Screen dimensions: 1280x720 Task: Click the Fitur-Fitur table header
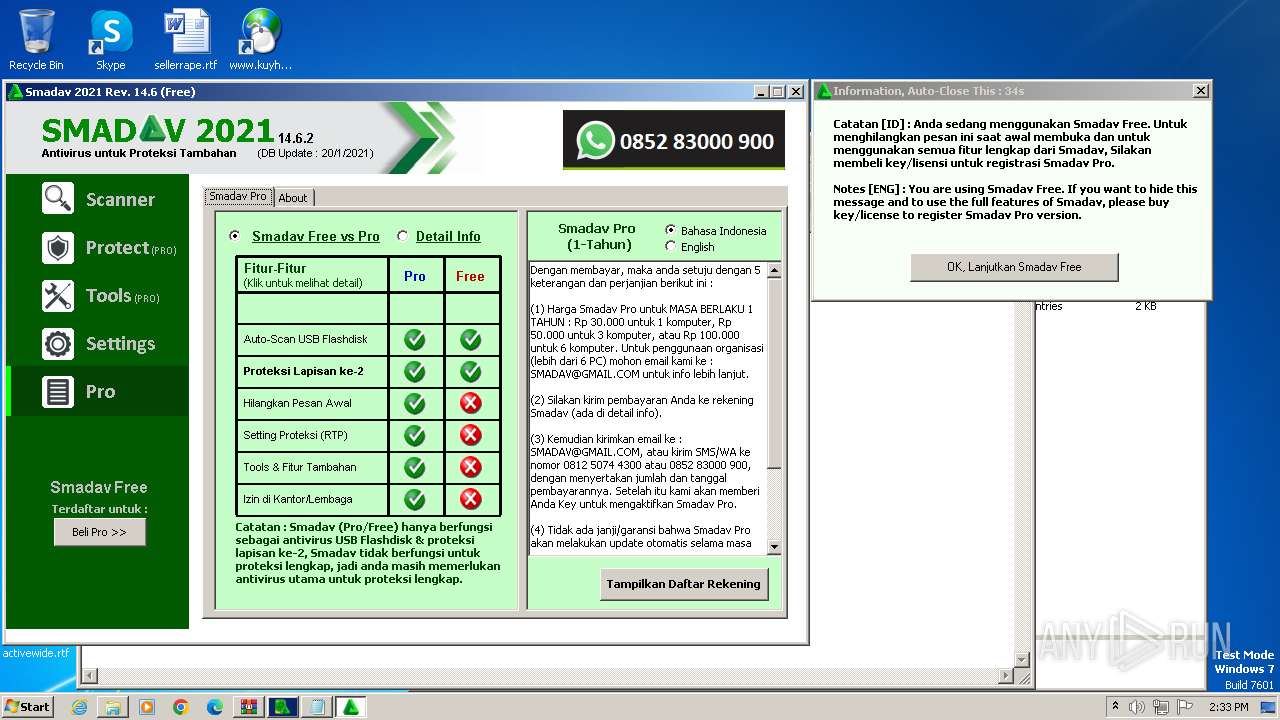click(x=312, y=275)
